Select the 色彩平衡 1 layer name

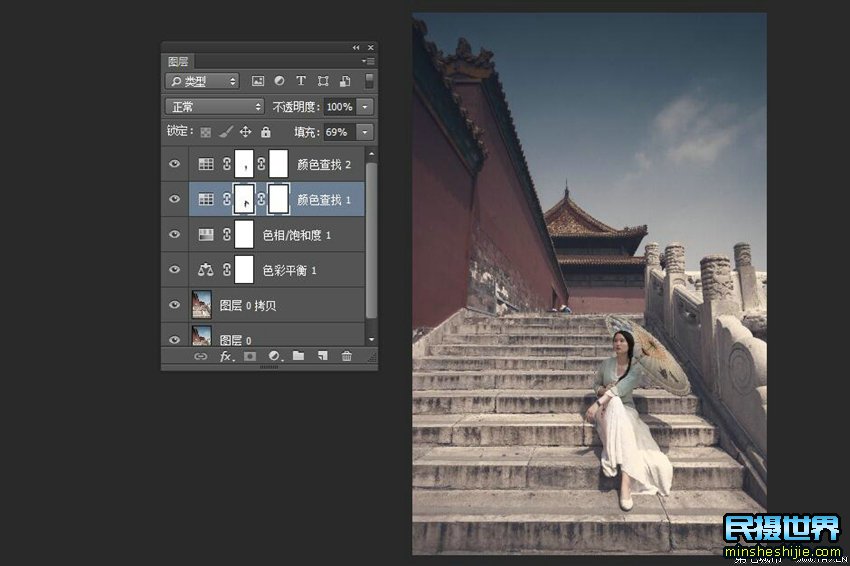coord(289,270)
